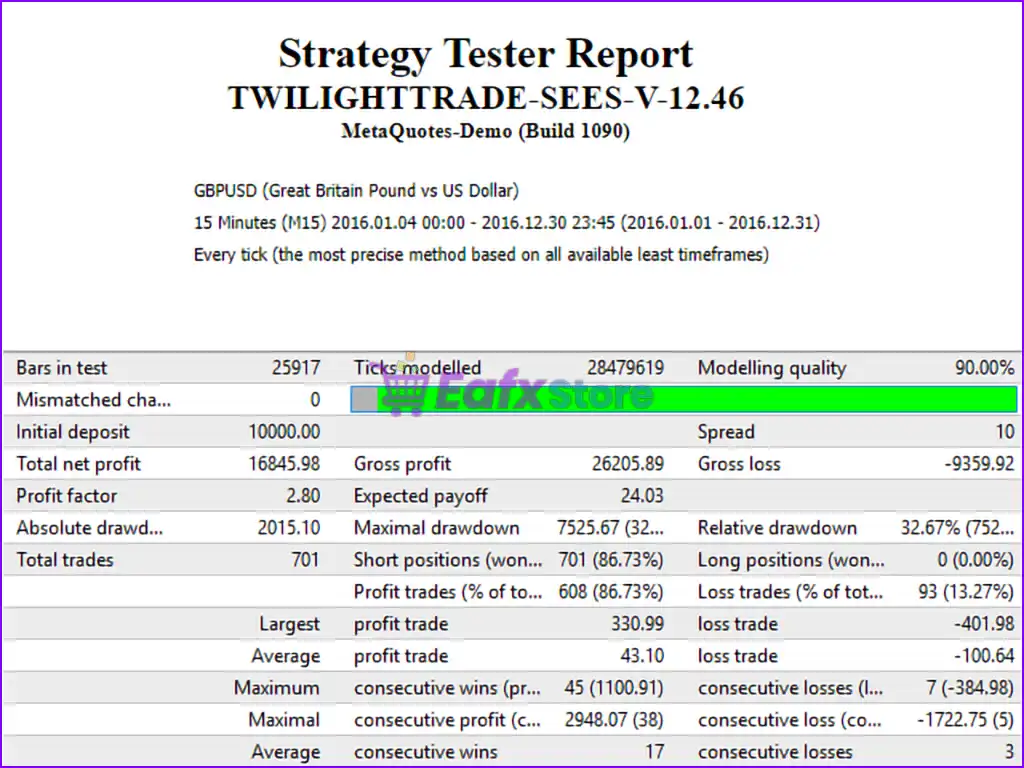The height and width of the screenshot is (768, 1024).
Task: Click the Total trades label
Action: click(65, 560)
